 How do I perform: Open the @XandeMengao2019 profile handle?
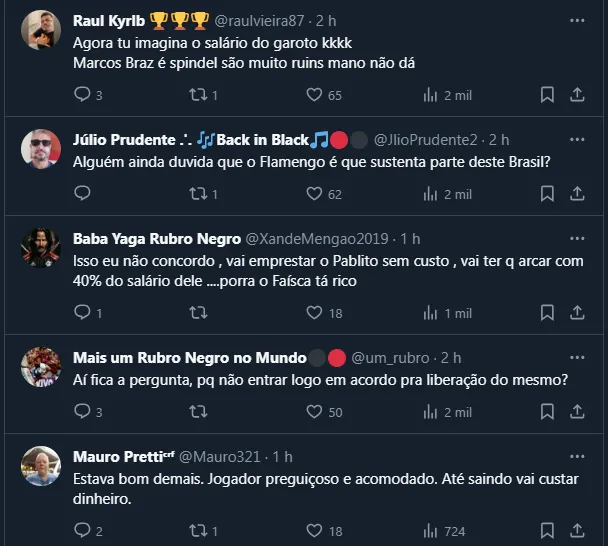[320, 238]
